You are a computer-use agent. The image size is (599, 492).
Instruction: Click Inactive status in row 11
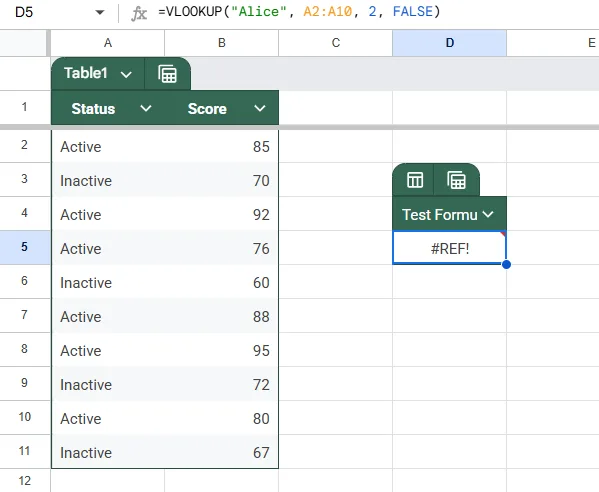[108, 452]
